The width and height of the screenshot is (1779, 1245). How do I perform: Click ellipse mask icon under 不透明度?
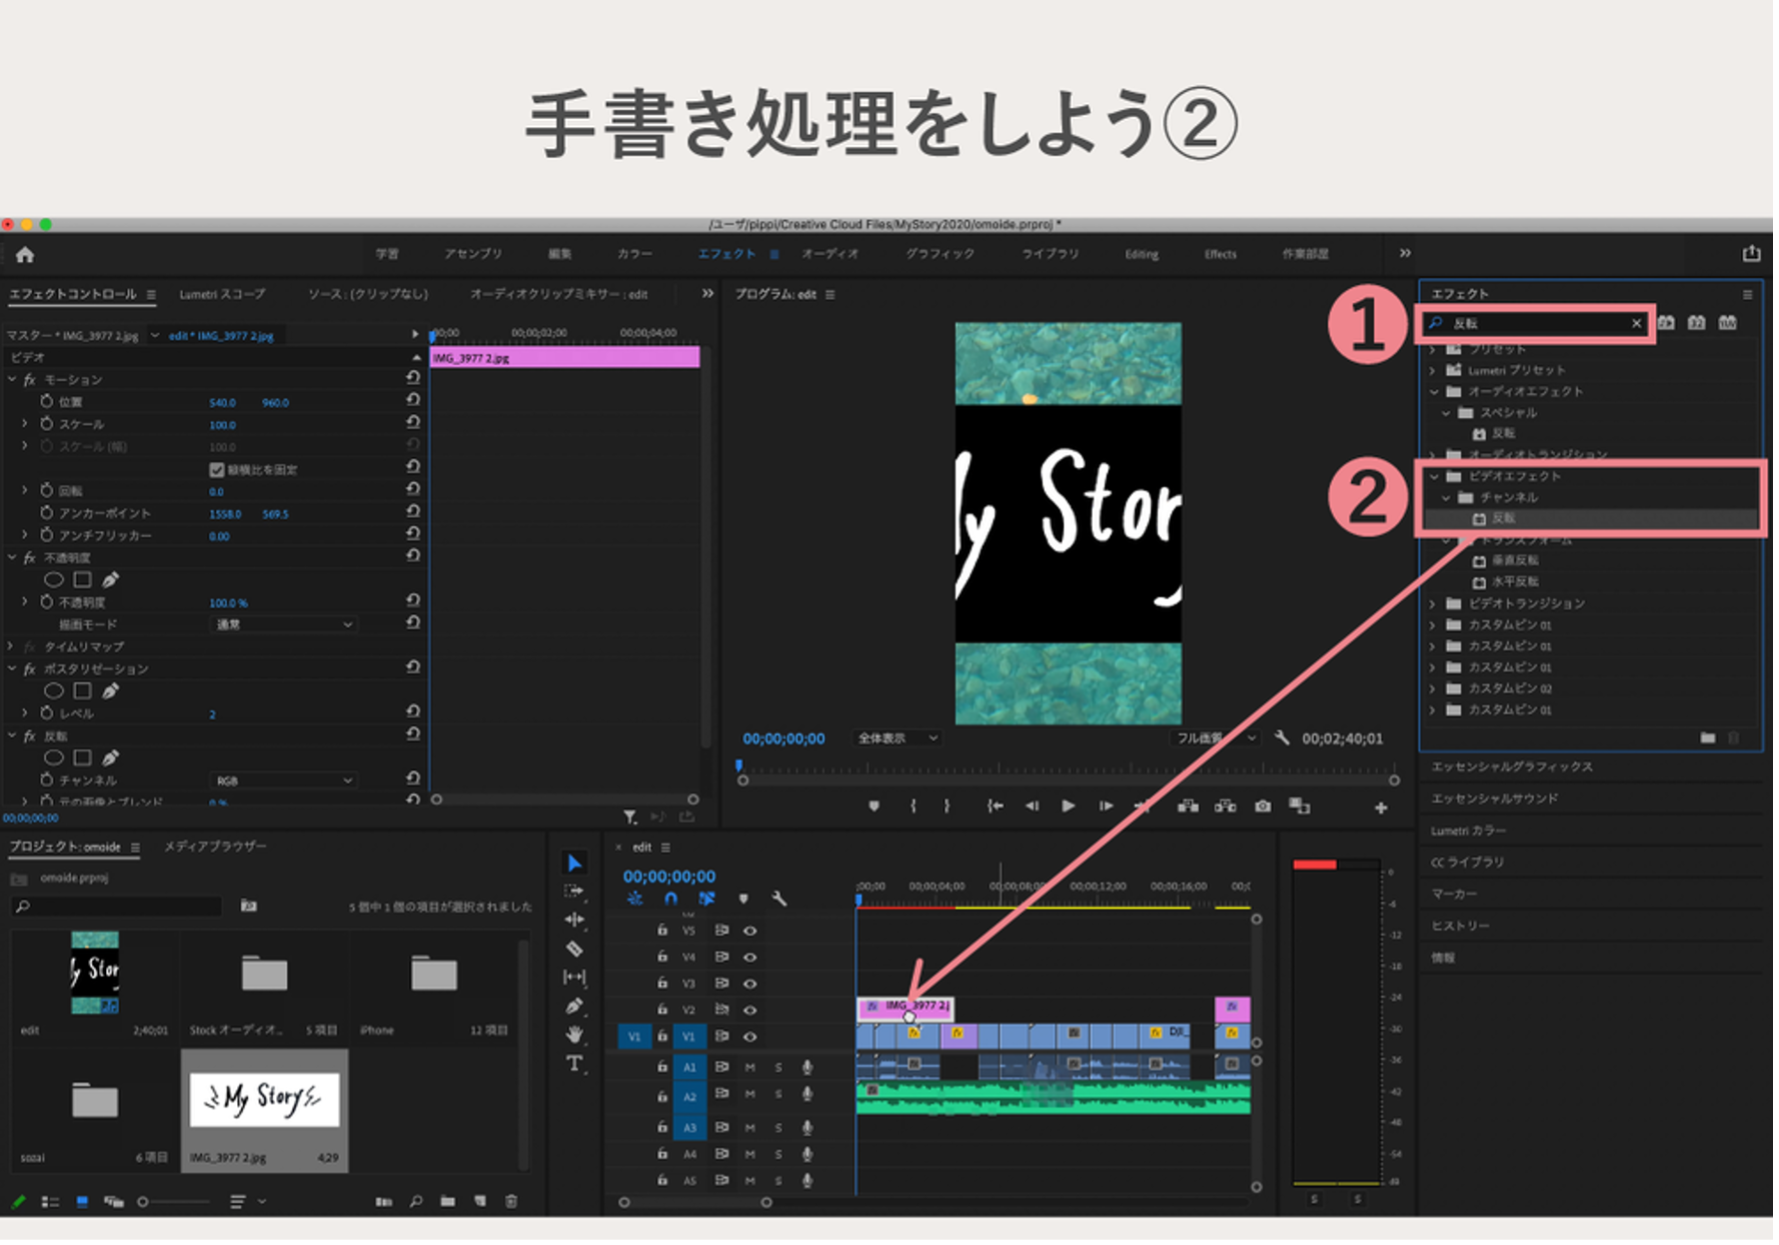pos(54,582)
